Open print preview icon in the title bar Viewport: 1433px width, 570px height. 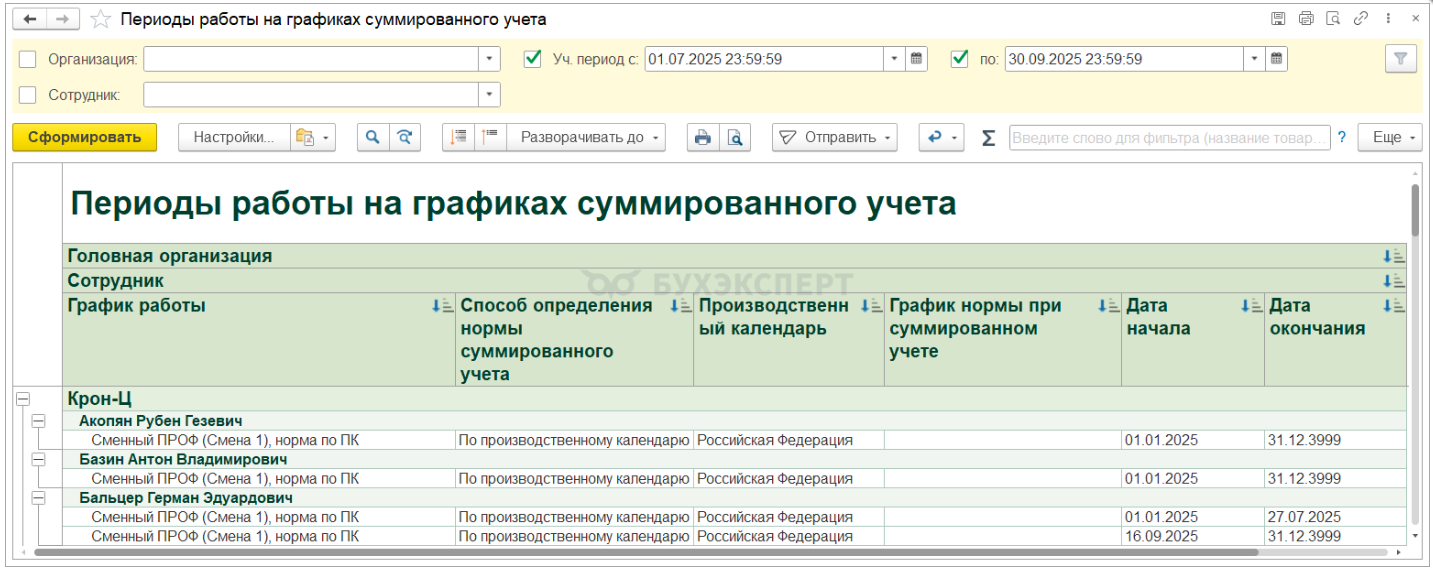pyautogui.click(x=1332, y=18)
